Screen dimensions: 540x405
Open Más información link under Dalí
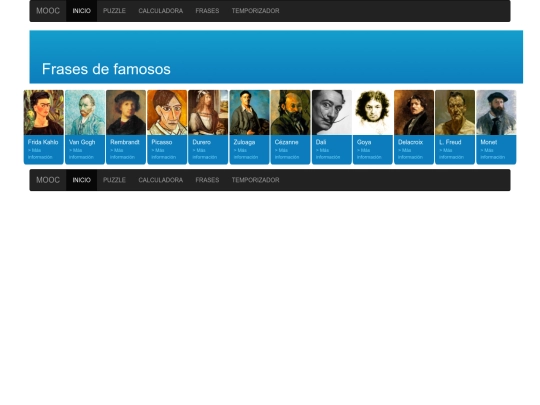tap(328, 154)
